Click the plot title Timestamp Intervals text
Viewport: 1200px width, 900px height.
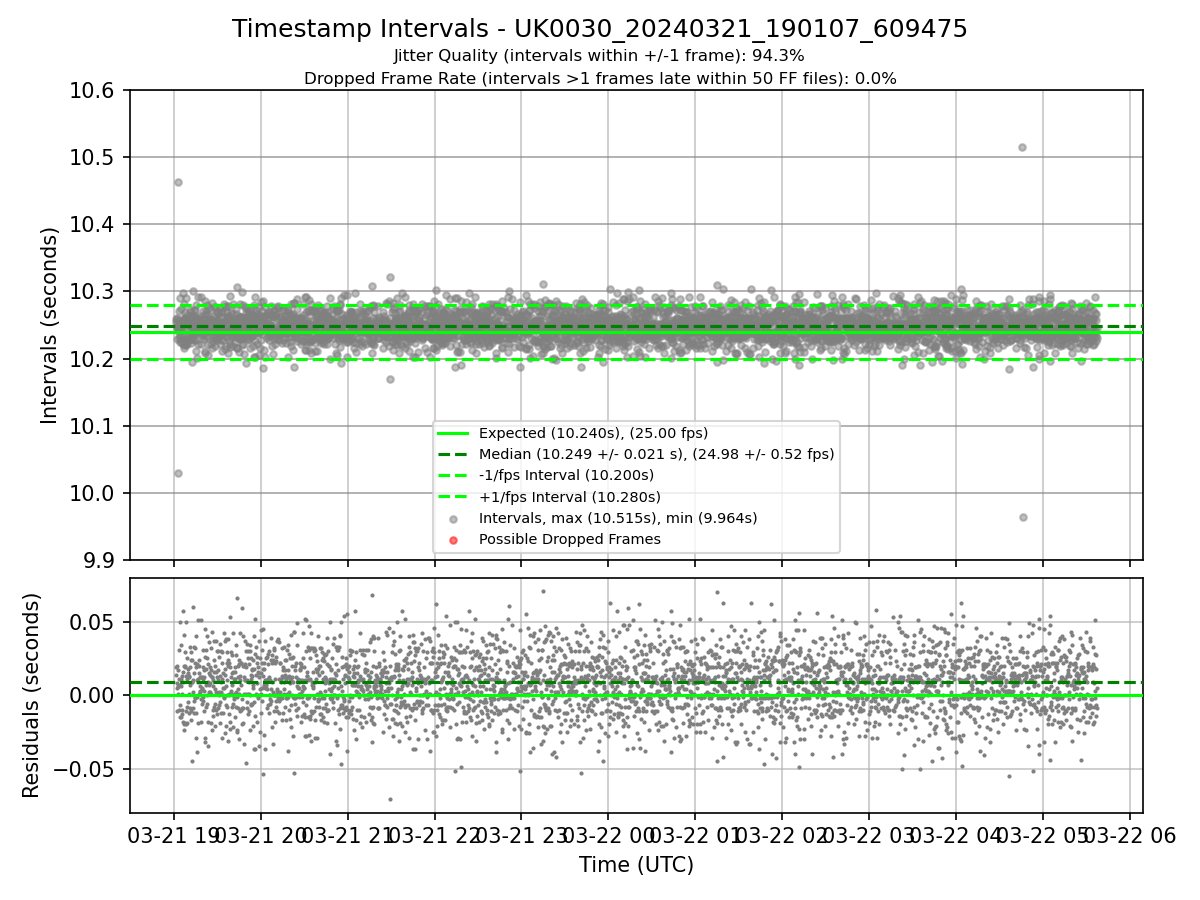(600, 29)
